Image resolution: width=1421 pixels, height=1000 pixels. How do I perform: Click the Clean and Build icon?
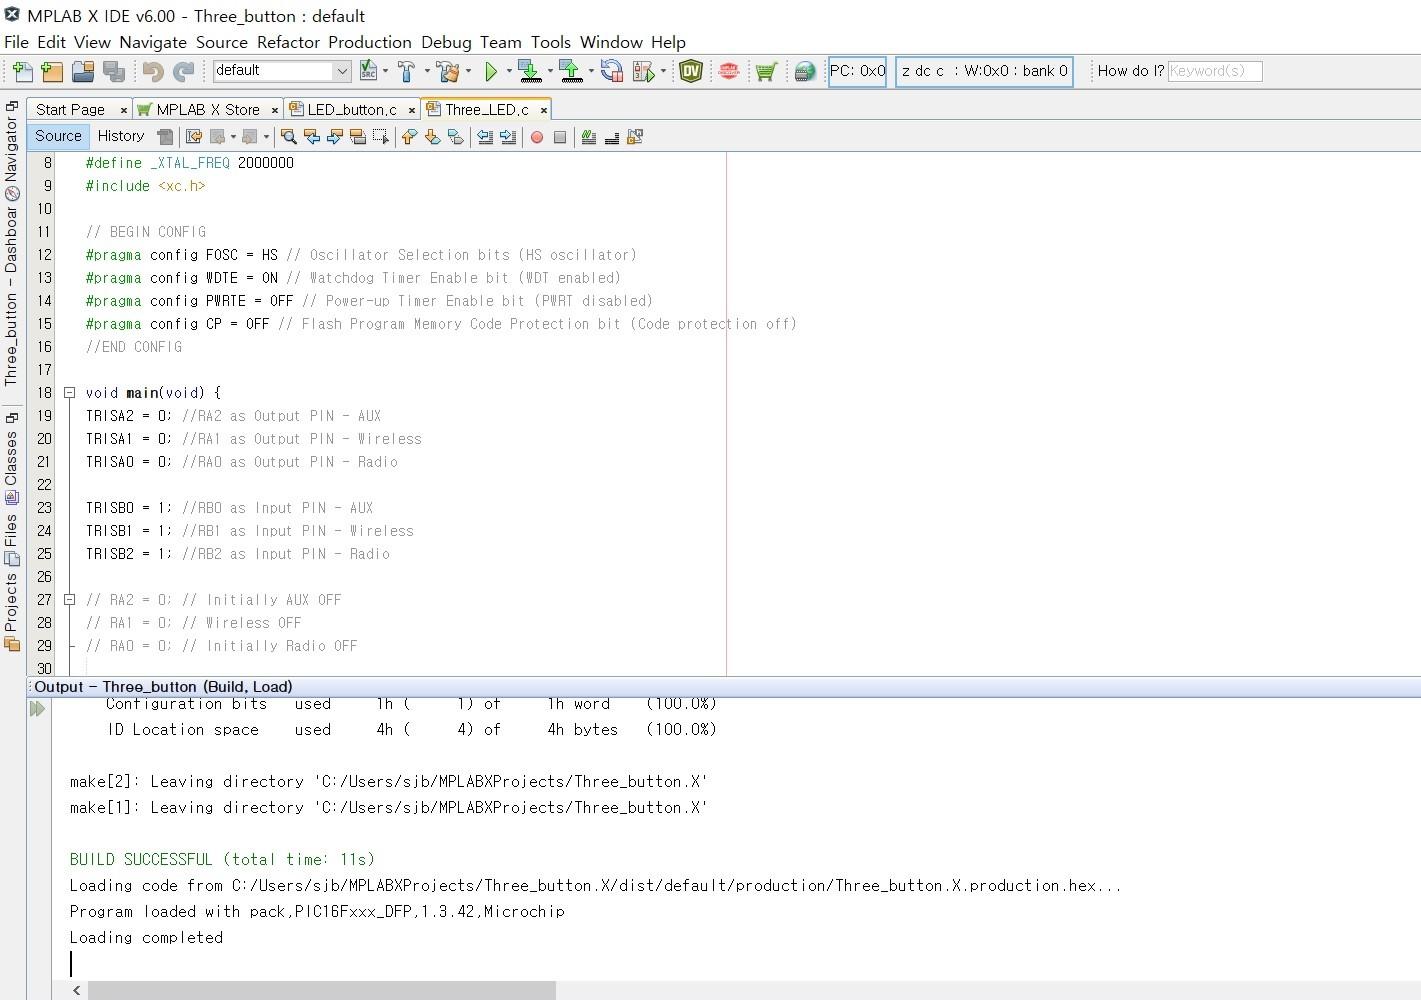coord(448,71)
